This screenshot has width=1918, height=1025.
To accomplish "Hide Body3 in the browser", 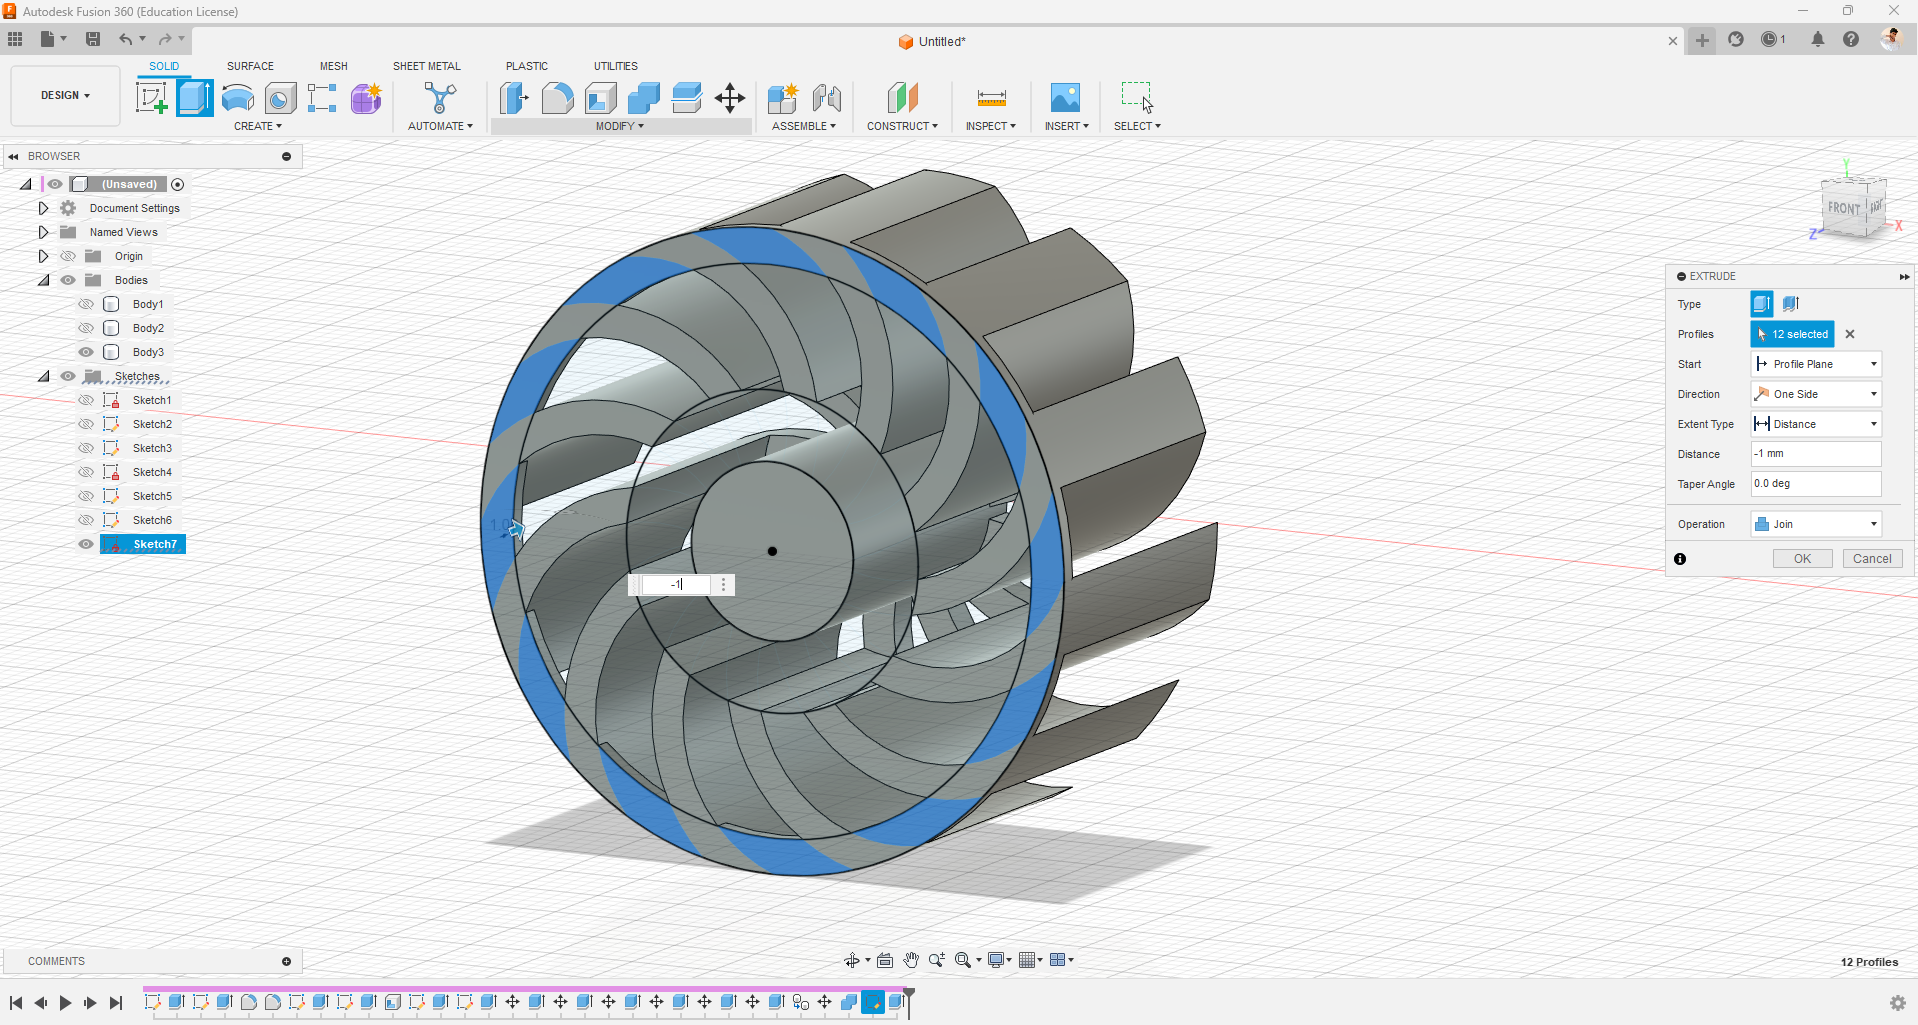I will 87,352.
